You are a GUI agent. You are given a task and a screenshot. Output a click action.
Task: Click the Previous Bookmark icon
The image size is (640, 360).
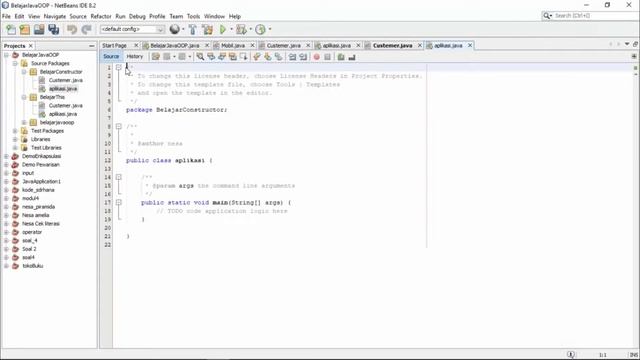[257, 57]
